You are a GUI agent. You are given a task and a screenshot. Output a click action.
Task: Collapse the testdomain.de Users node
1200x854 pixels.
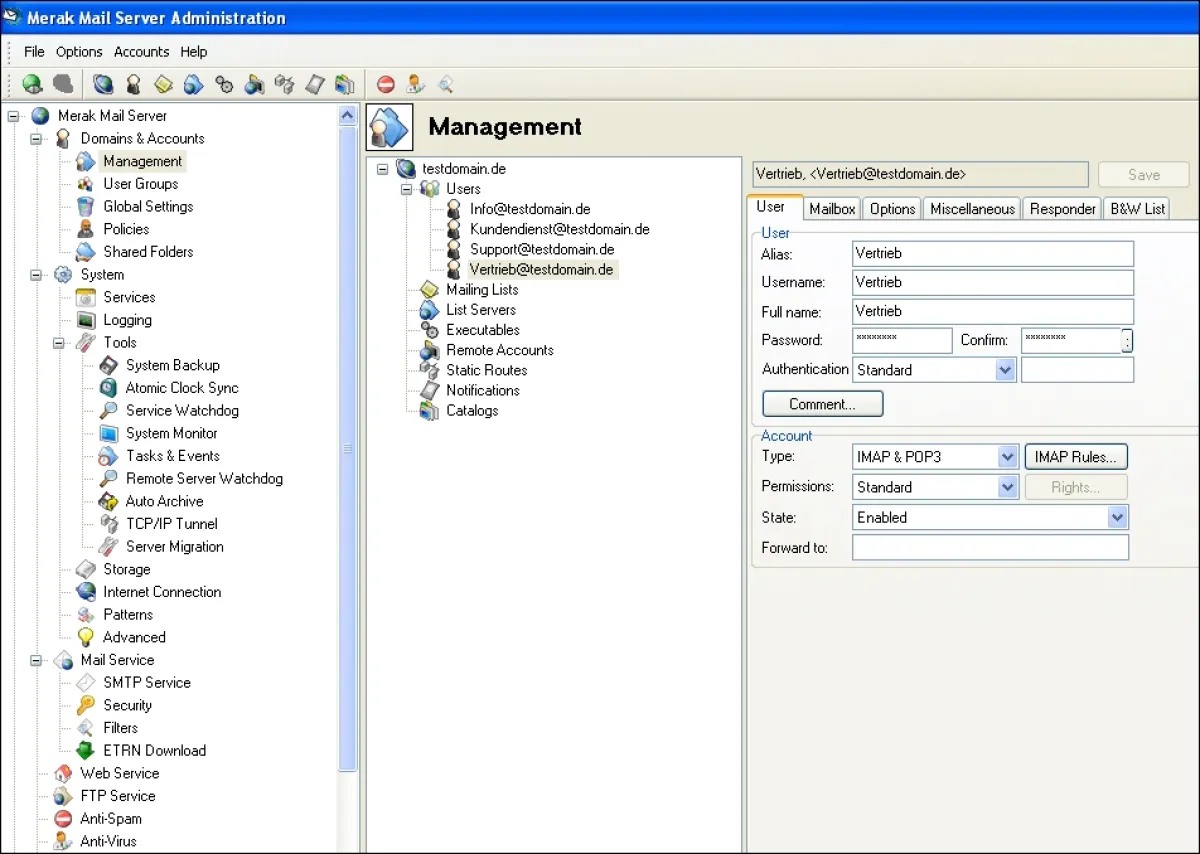click(407, 189)
